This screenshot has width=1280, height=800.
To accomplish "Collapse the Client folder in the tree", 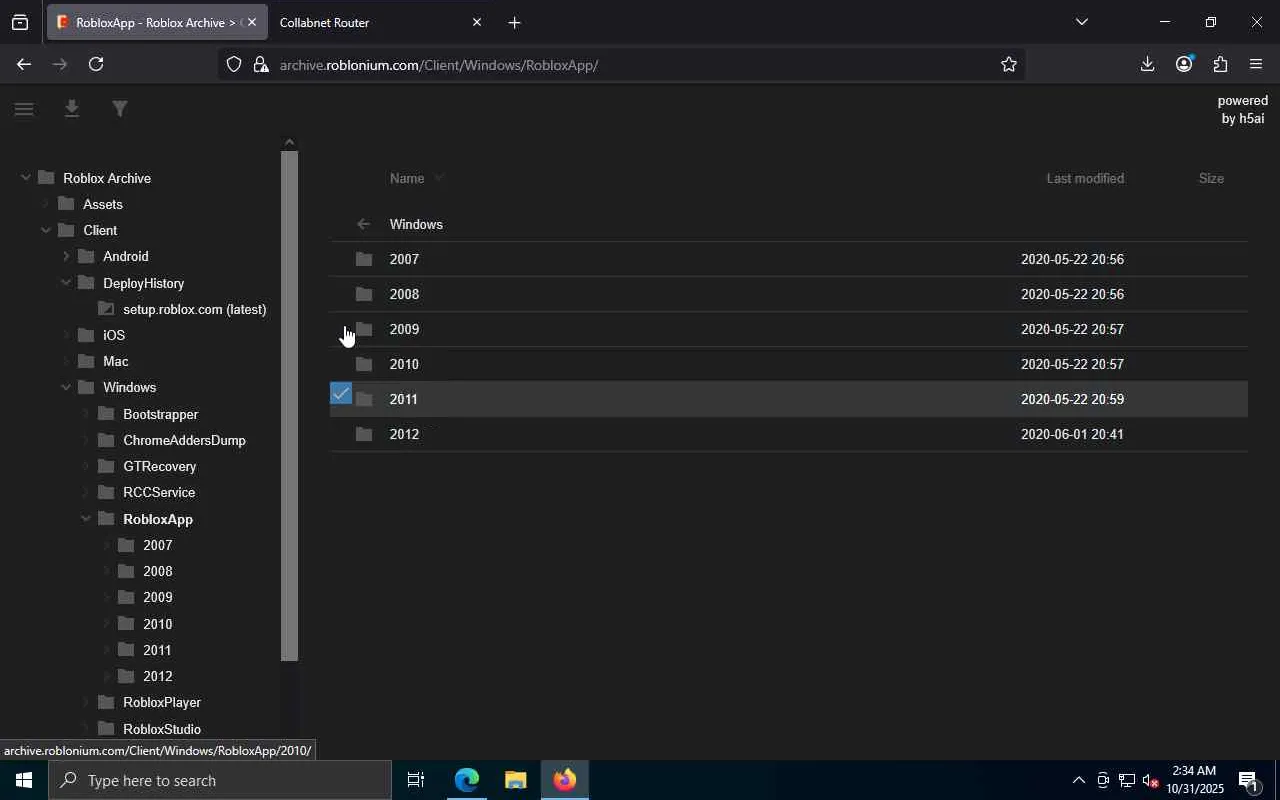I will (46, 230).
